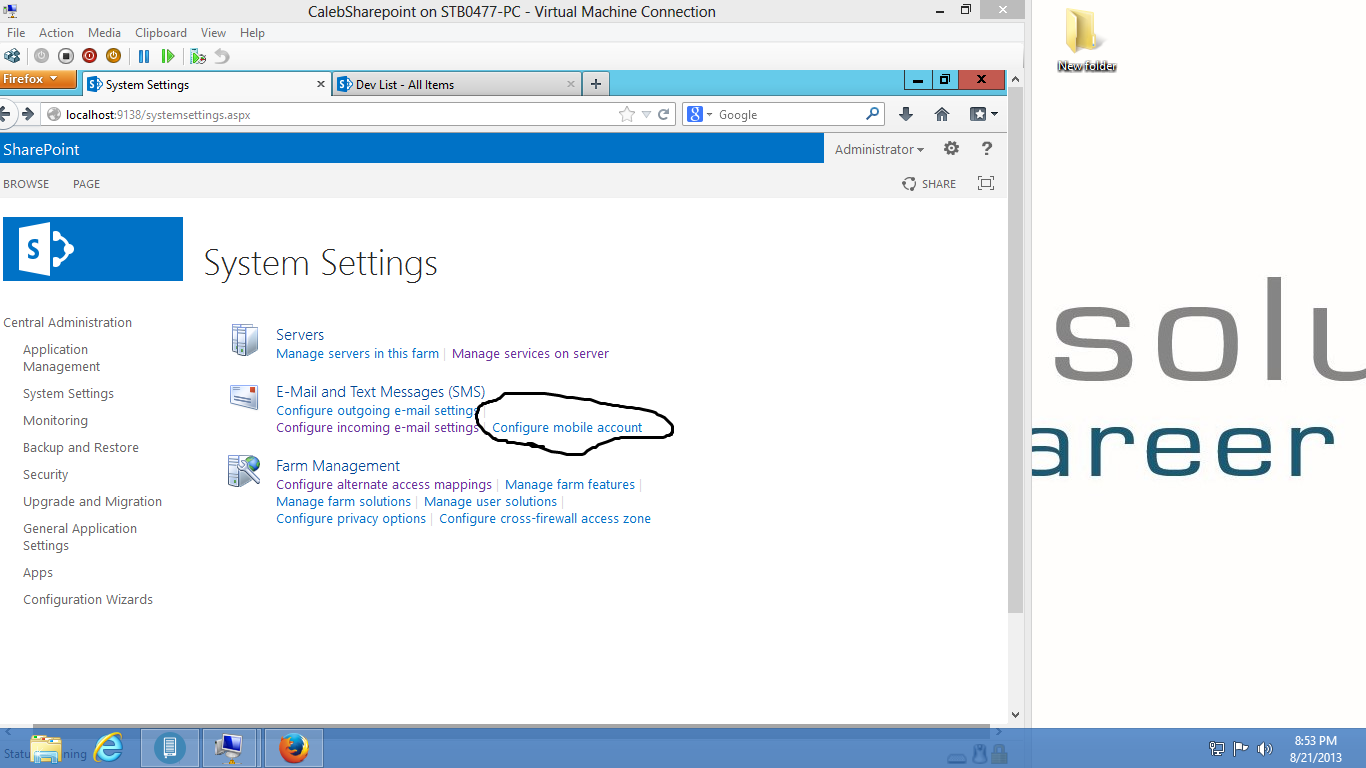Click the green Reset VM icon

point(168,56)
